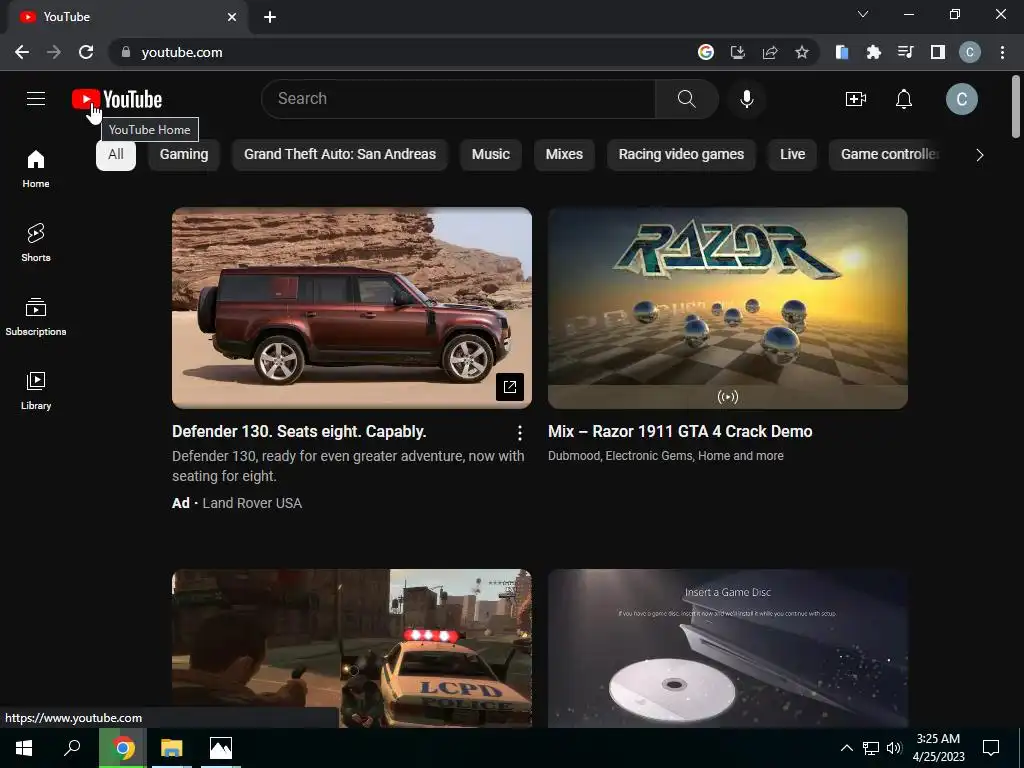Click the search magnifier button

click(686, 99)
